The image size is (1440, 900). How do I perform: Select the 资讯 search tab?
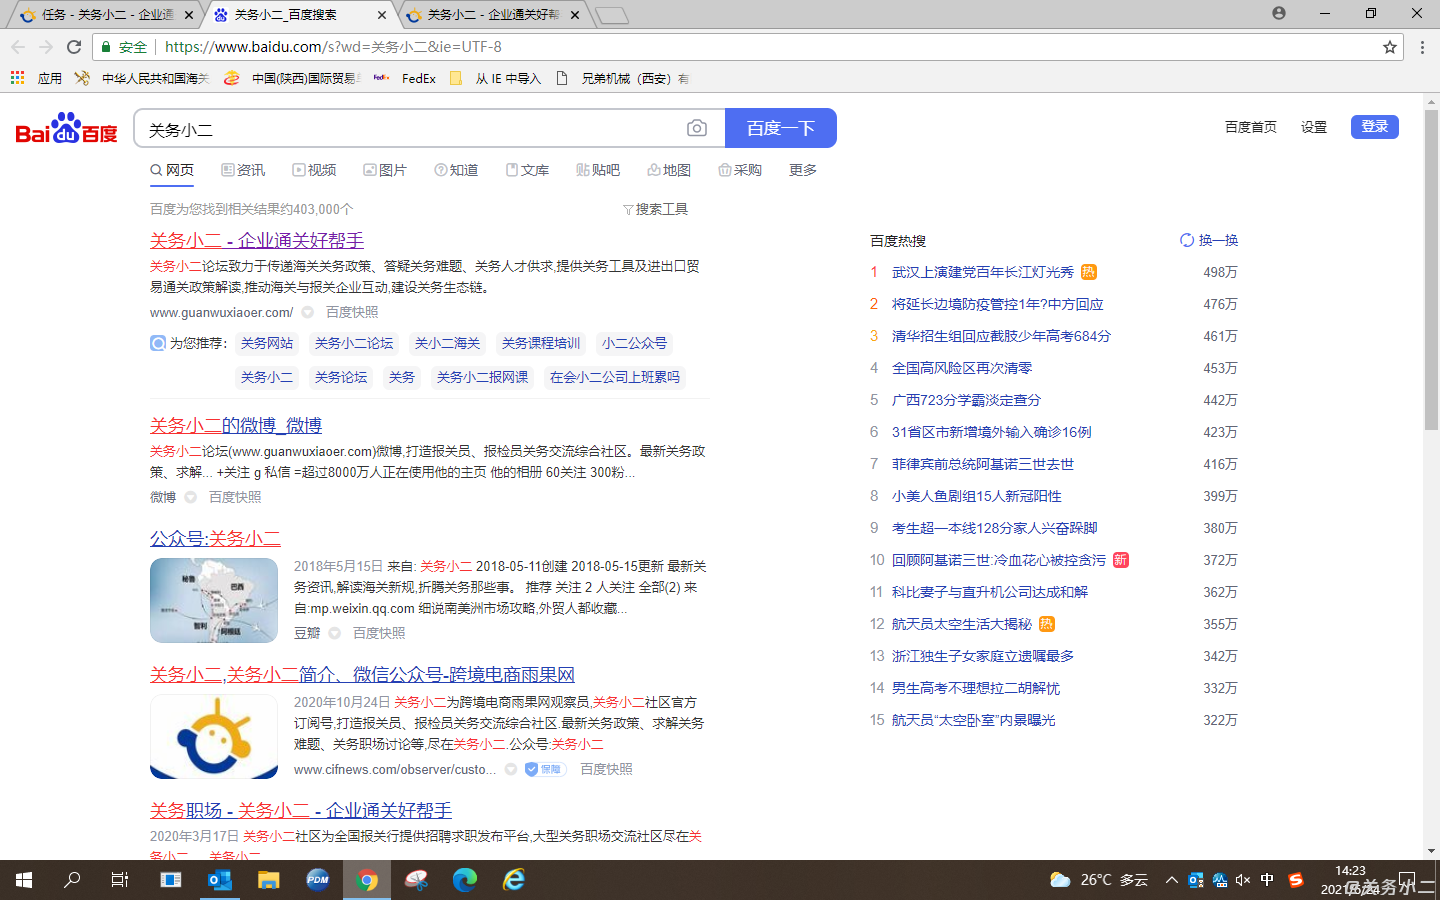tap(243, 170)
